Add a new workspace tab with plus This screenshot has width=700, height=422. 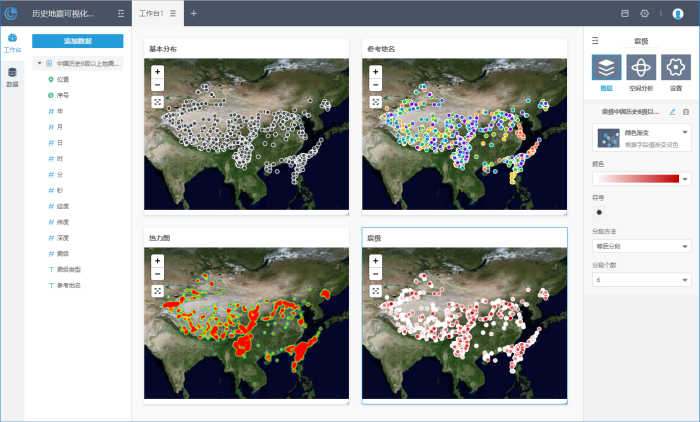(x=194, y=14)
